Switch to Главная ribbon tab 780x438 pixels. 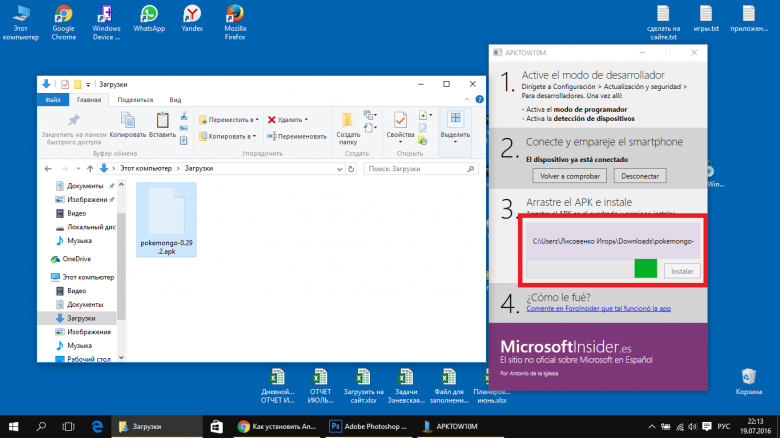89,100
